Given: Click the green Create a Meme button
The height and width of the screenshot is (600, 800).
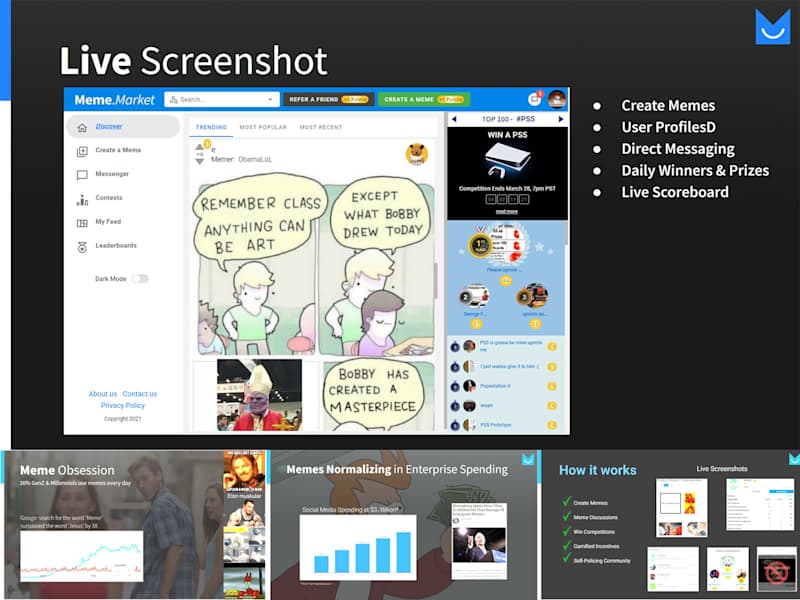Looking at the screenshot, I should [424, 99].
